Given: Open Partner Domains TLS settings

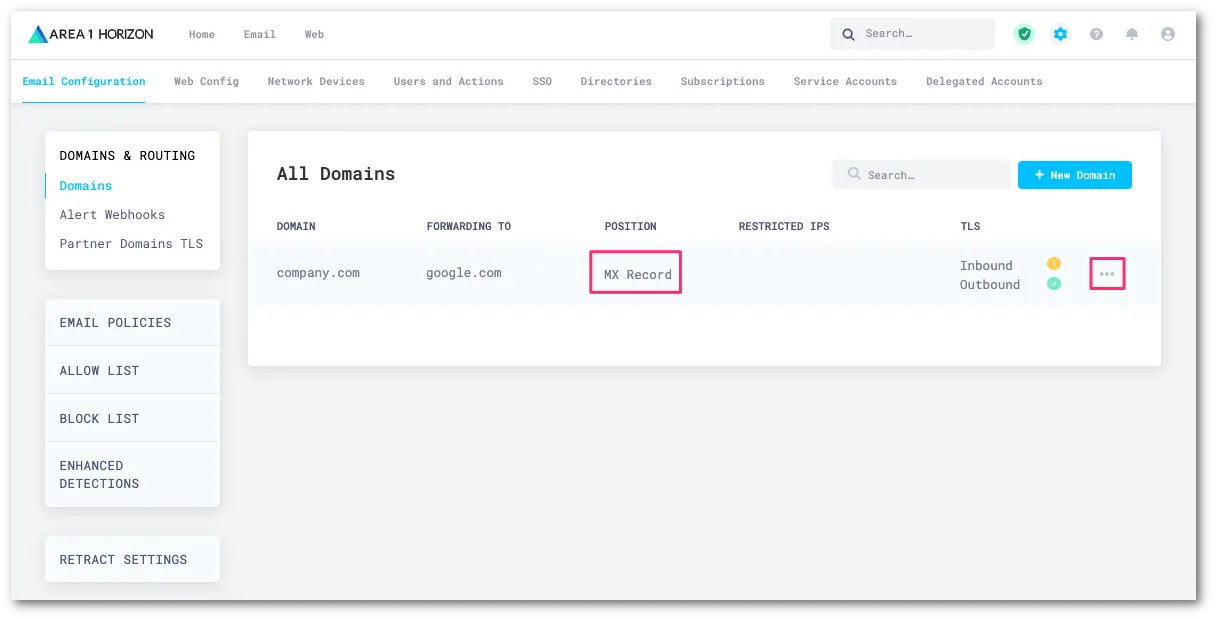Looking at the screenshot, I should (x=130, y=243).
